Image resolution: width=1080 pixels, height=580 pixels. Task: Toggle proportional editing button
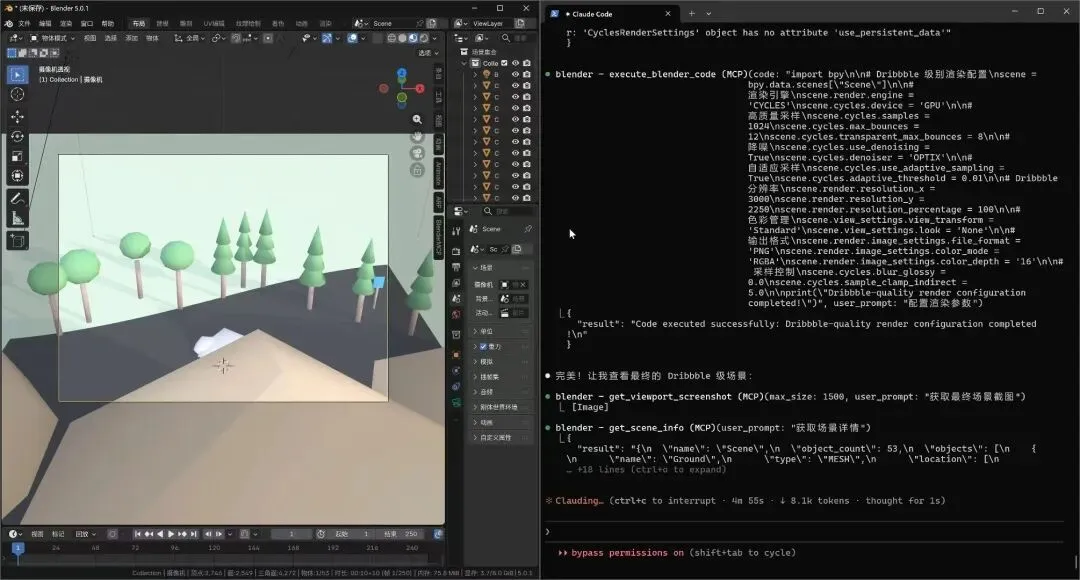click(x=267, y=38)
